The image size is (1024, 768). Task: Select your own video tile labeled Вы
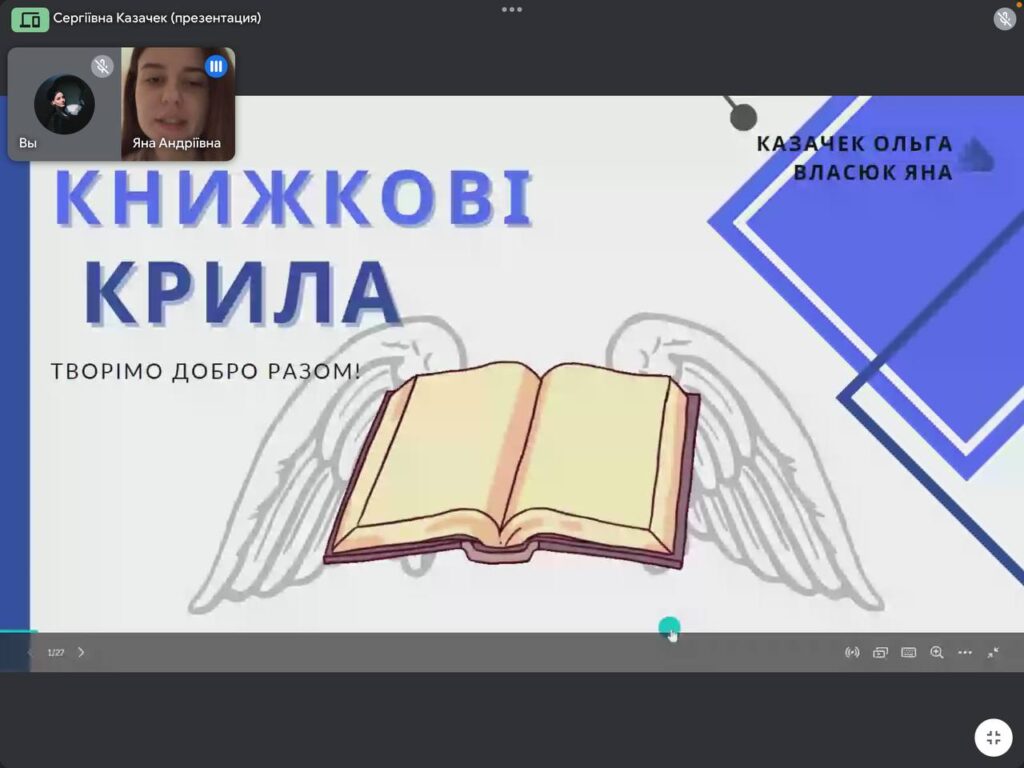(x=65, y=105)
